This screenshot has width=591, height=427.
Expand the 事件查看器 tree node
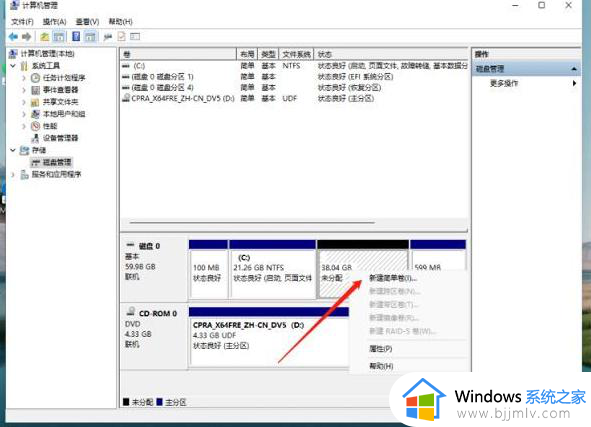[24, 90]
